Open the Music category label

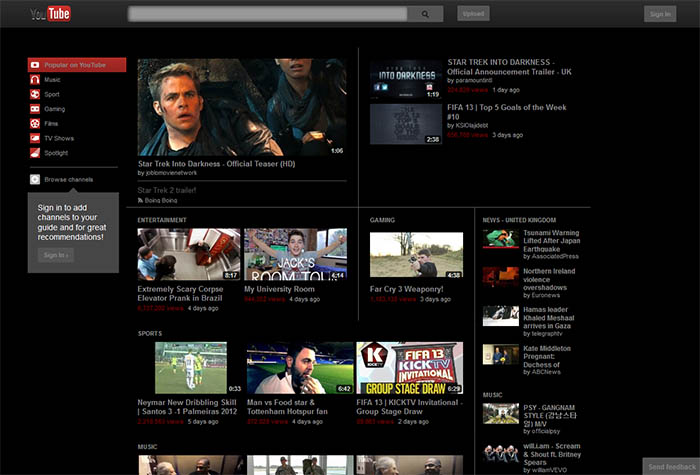[52, 79]
